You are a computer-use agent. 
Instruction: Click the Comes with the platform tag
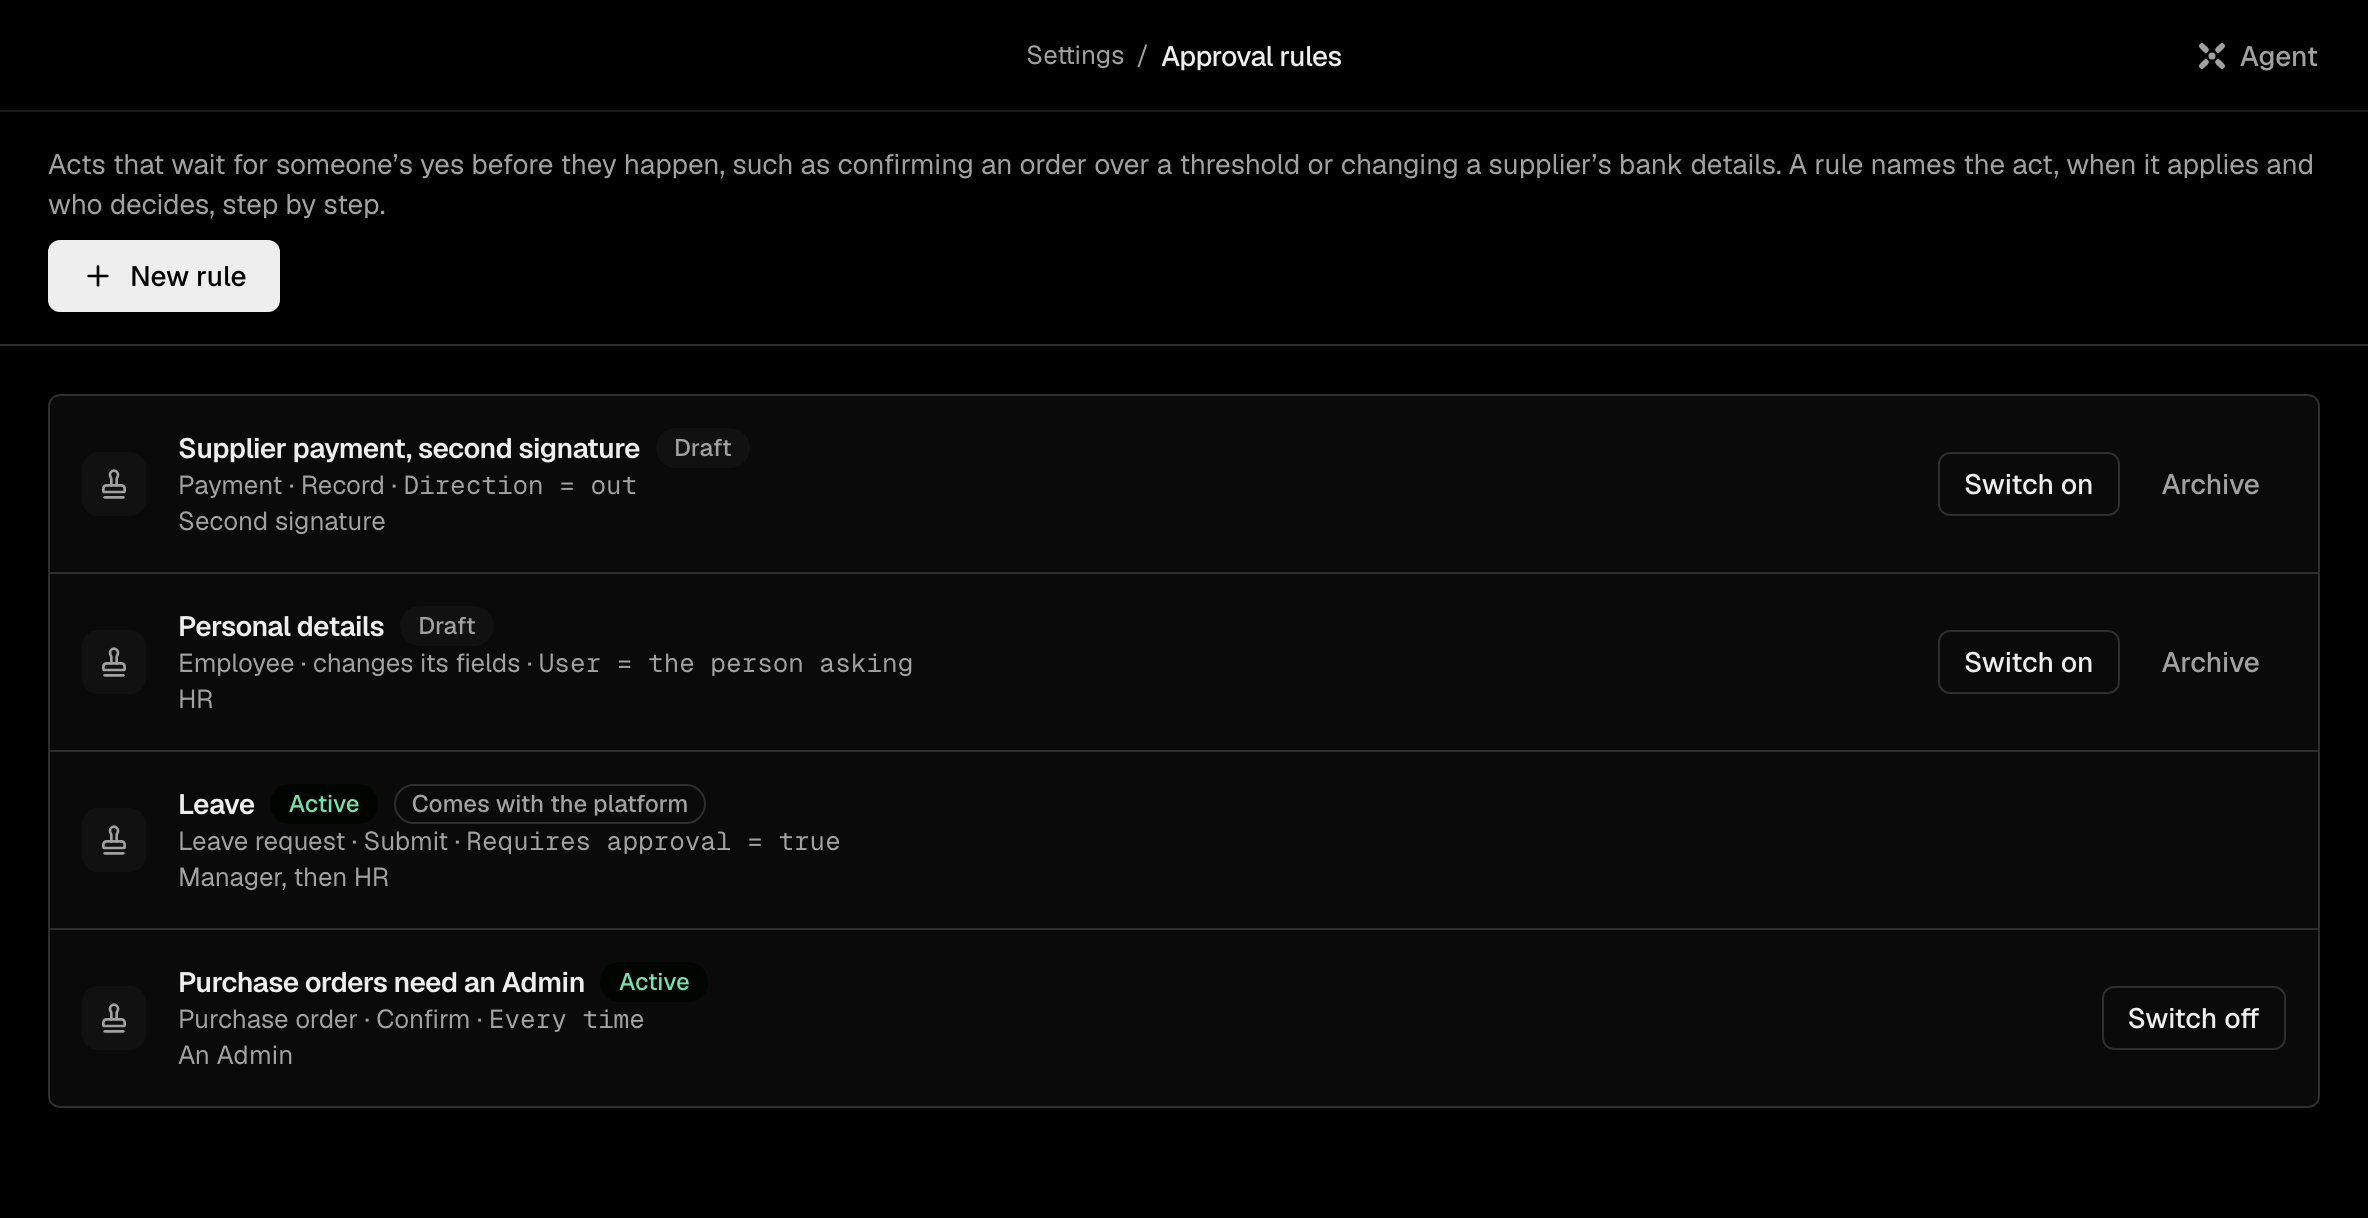[550, 804]
